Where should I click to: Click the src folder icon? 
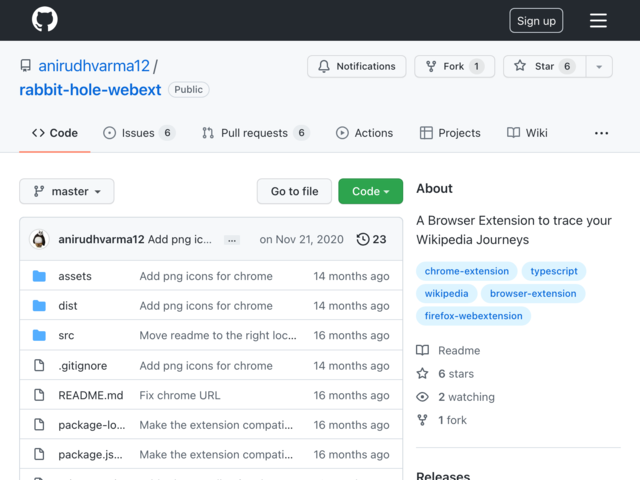[x=39, y=336]
